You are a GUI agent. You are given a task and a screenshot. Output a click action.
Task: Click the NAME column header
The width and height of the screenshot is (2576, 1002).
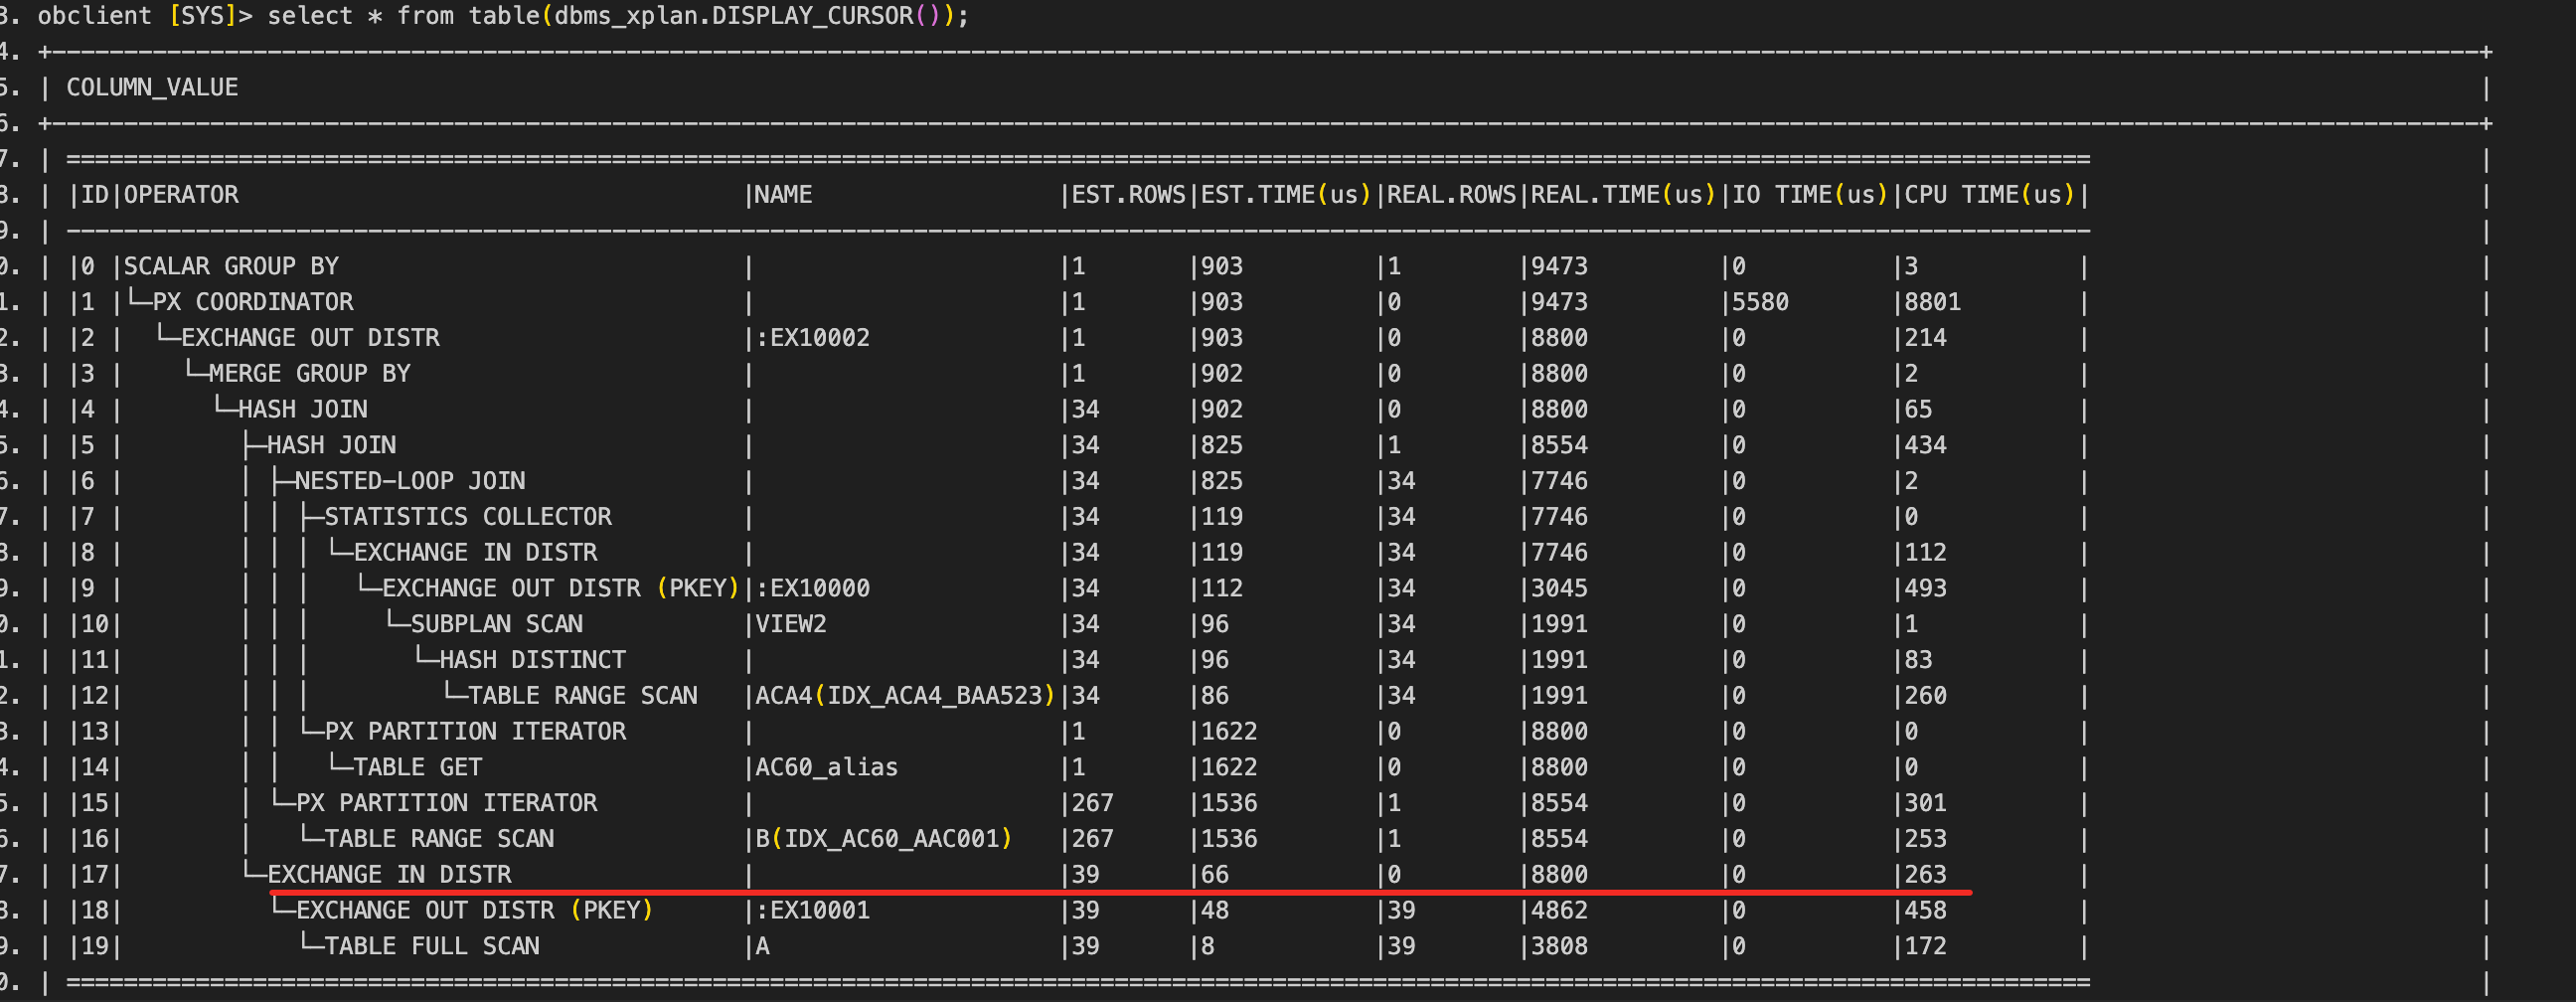coord(784,195)
